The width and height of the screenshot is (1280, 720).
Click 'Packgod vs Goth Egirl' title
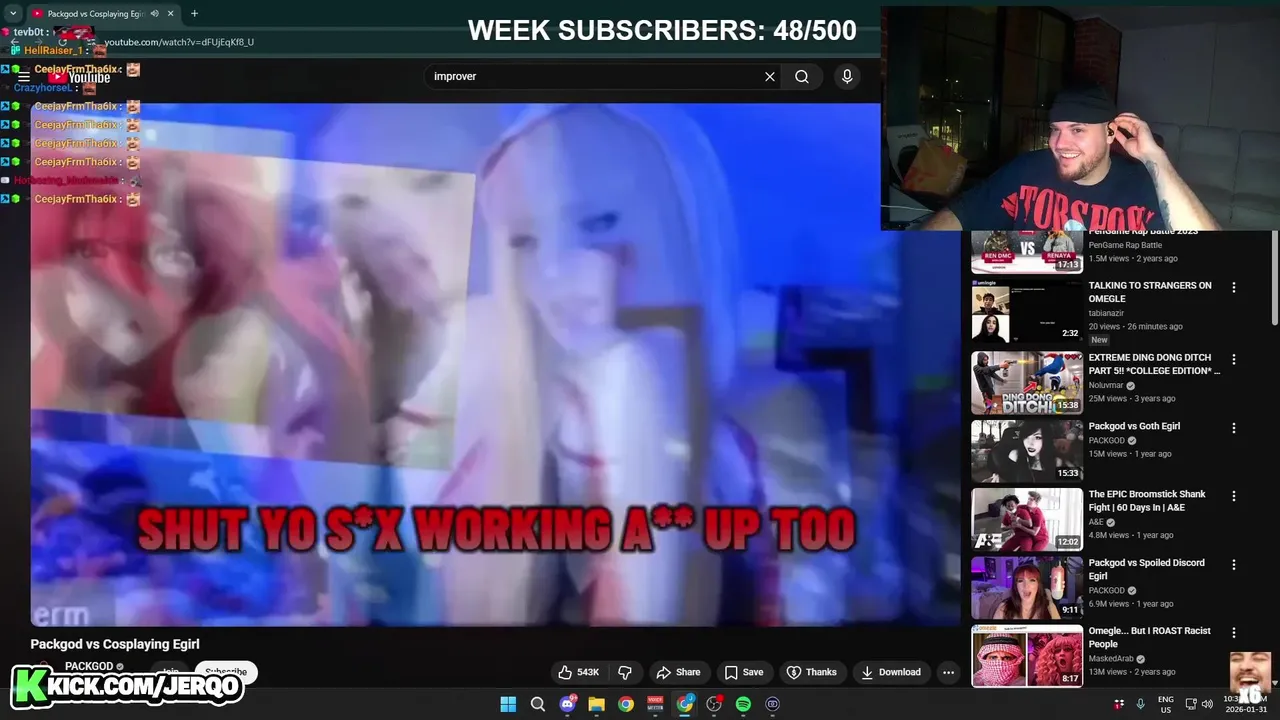tap(1134, 426)
